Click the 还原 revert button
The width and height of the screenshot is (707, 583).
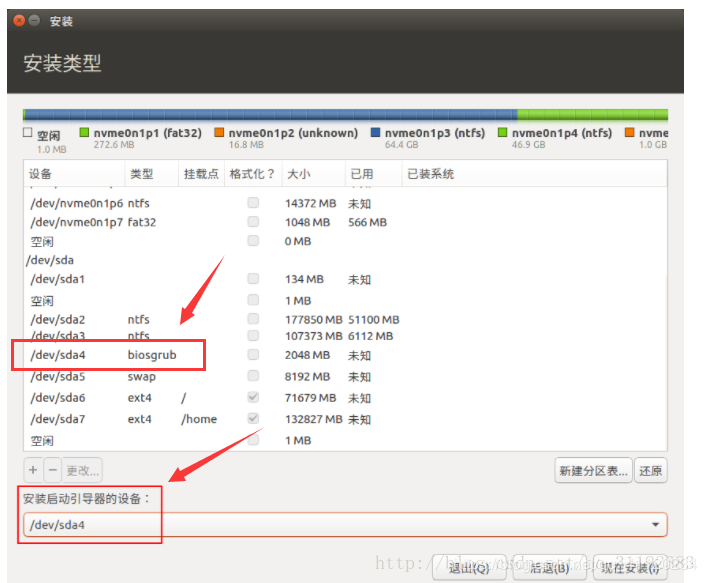pyautogui.click(x=650, y=471)
